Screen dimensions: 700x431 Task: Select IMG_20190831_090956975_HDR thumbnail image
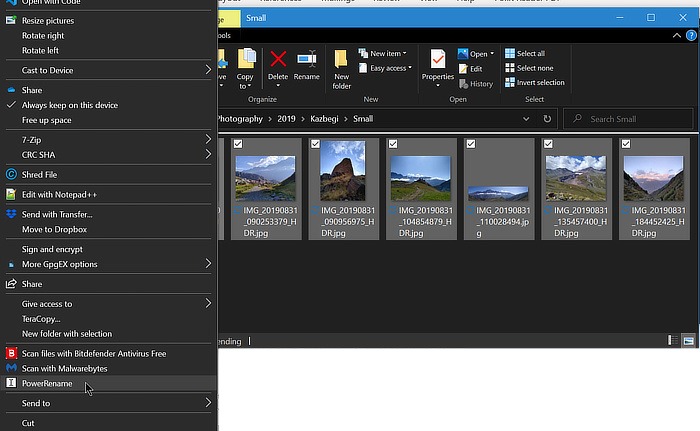point(342,171)
